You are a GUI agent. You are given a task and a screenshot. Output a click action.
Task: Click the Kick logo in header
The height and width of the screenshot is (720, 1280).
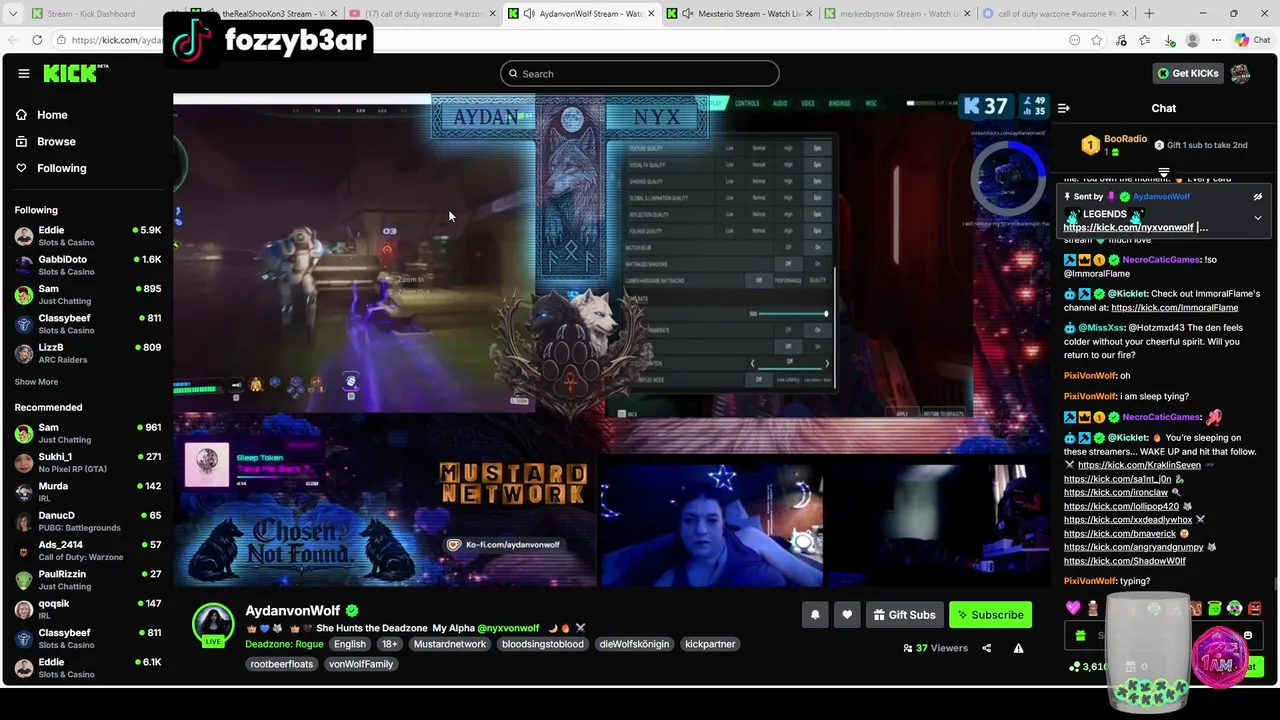click(x=76, y=73)
